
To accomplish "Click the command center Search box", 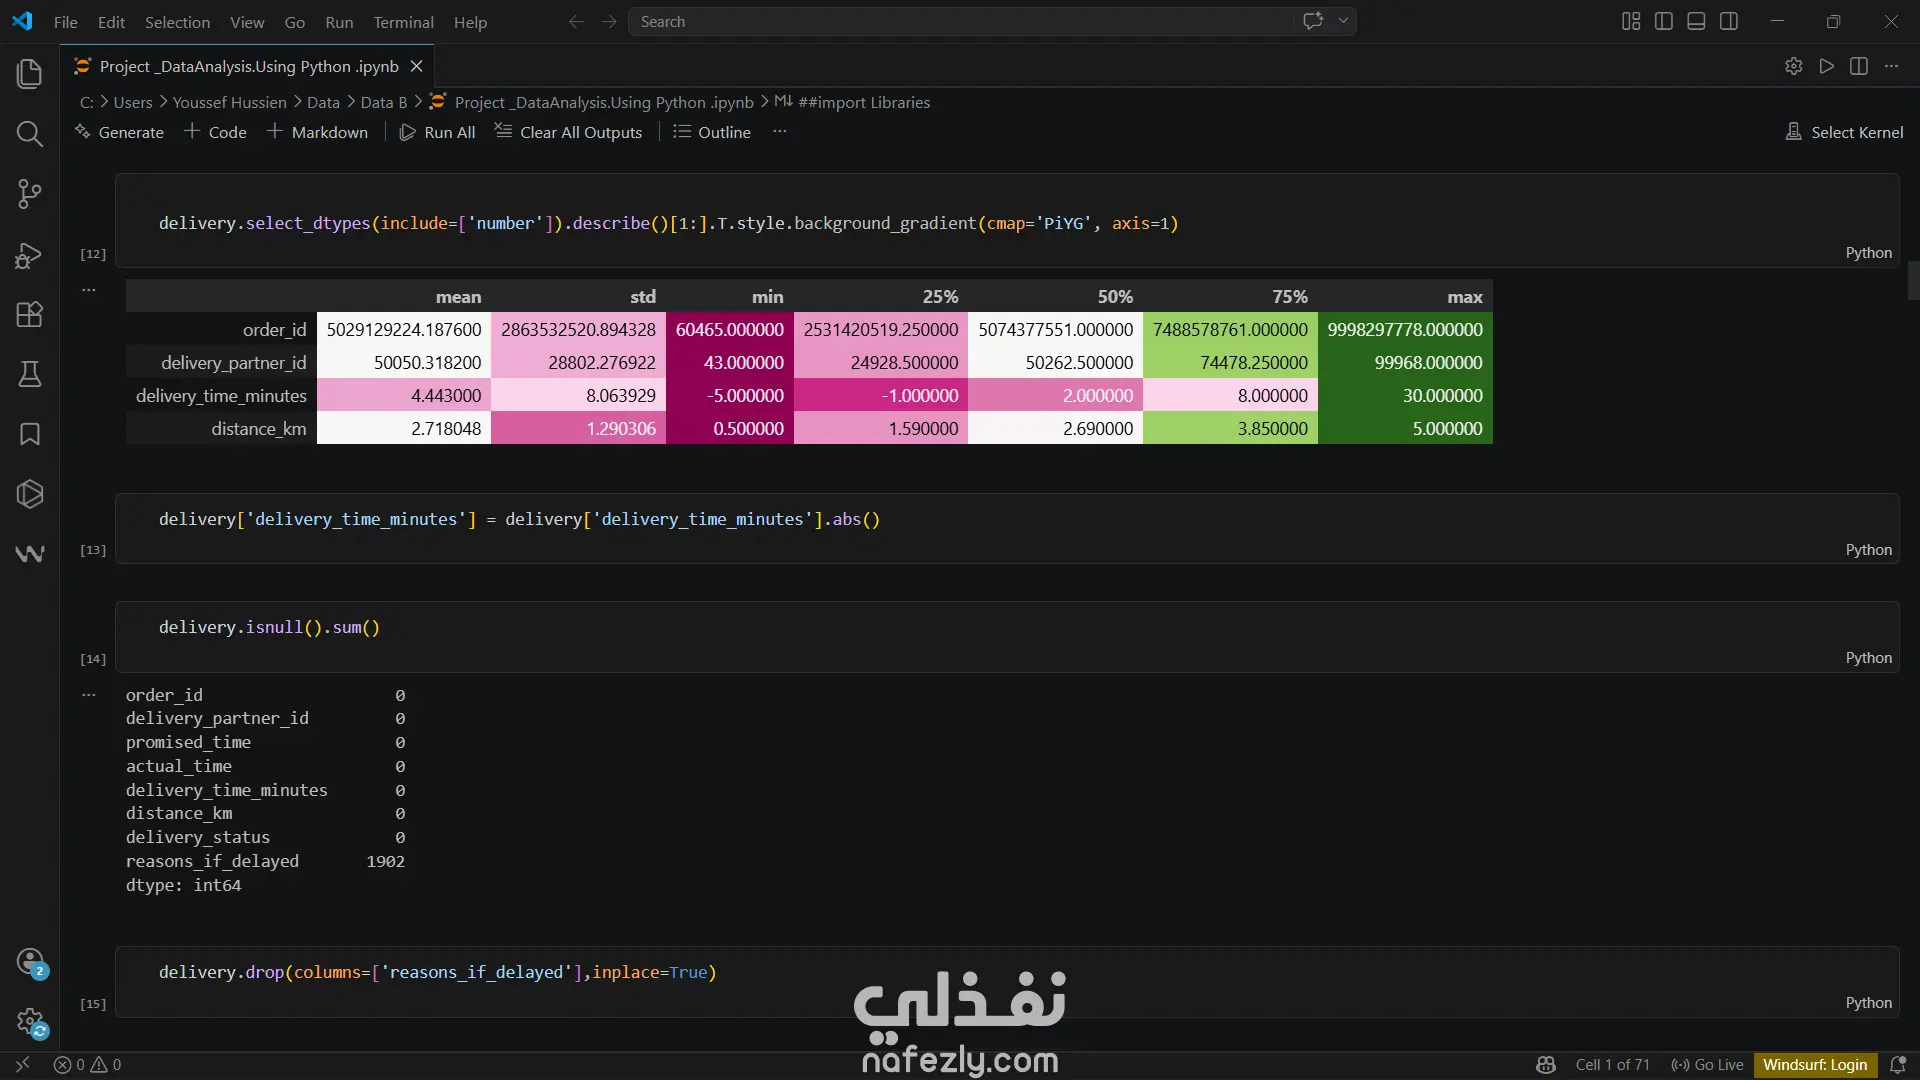I will pos(960,21).
